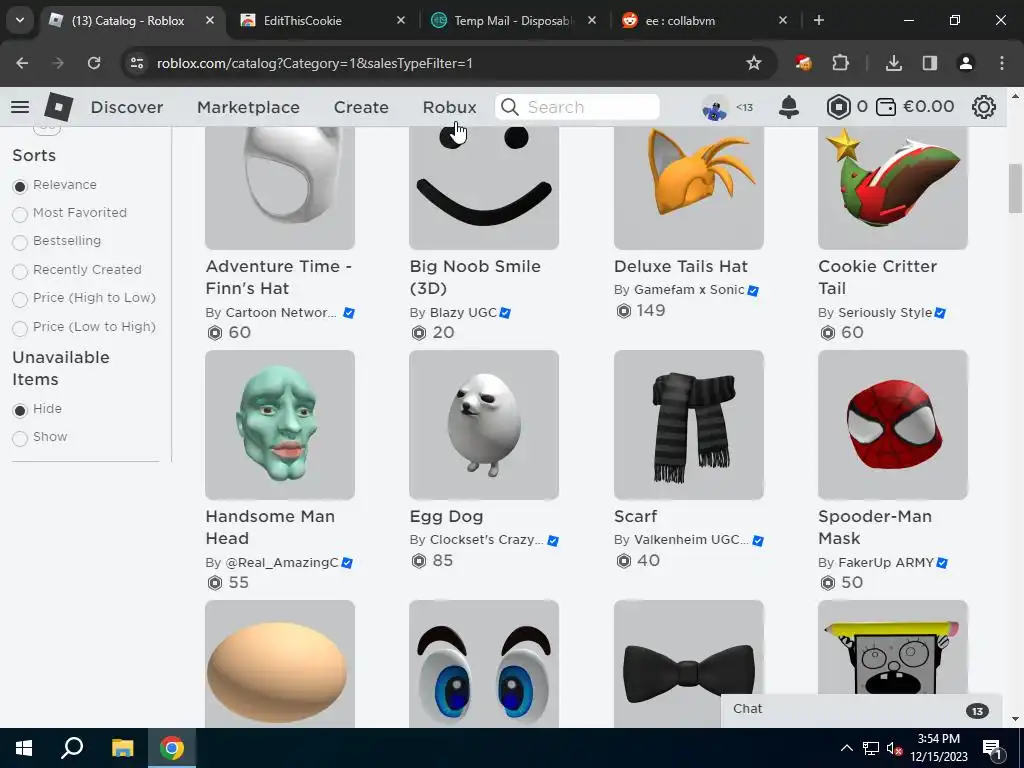The width and height of the screenshot is (1024, 768).
Task: Open the Scarf item thumbnail
Action: tap(689, 425)
